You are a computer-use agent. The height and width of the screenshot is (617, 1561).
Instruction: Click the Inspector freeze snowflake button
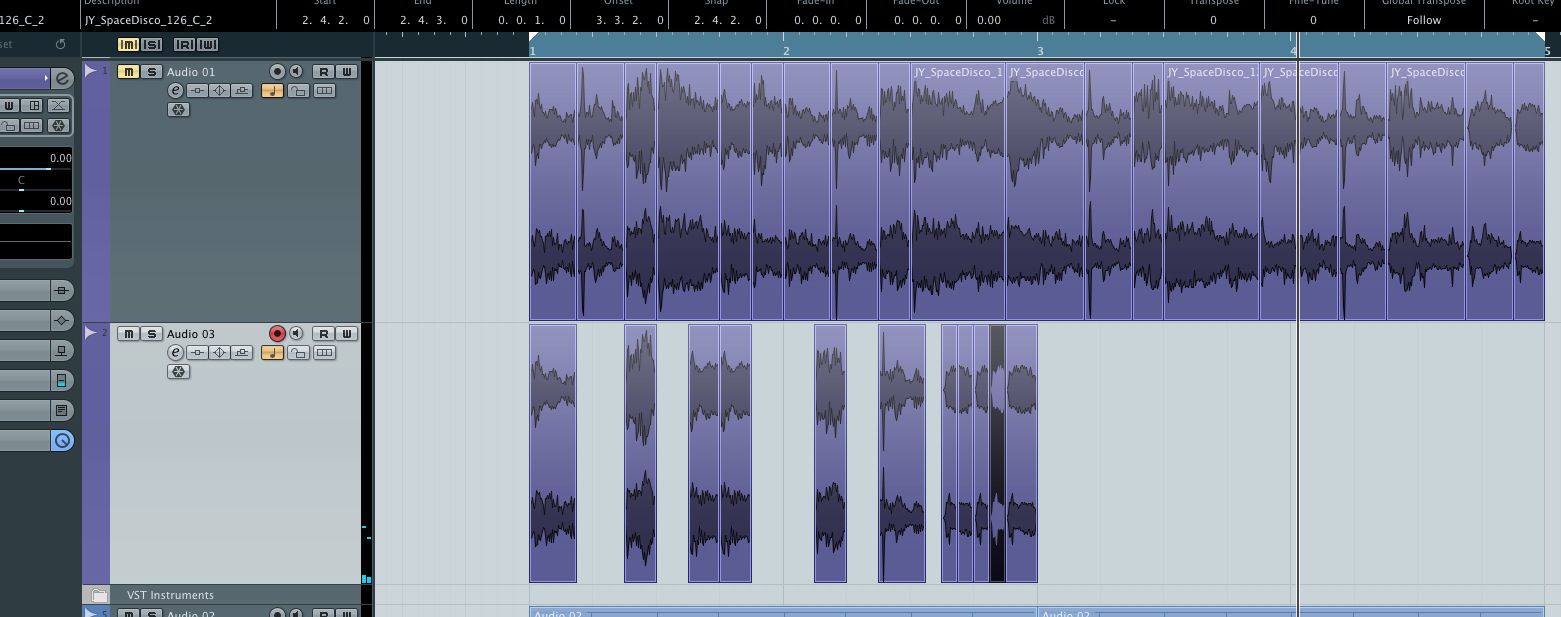click(x=59, y=125)
